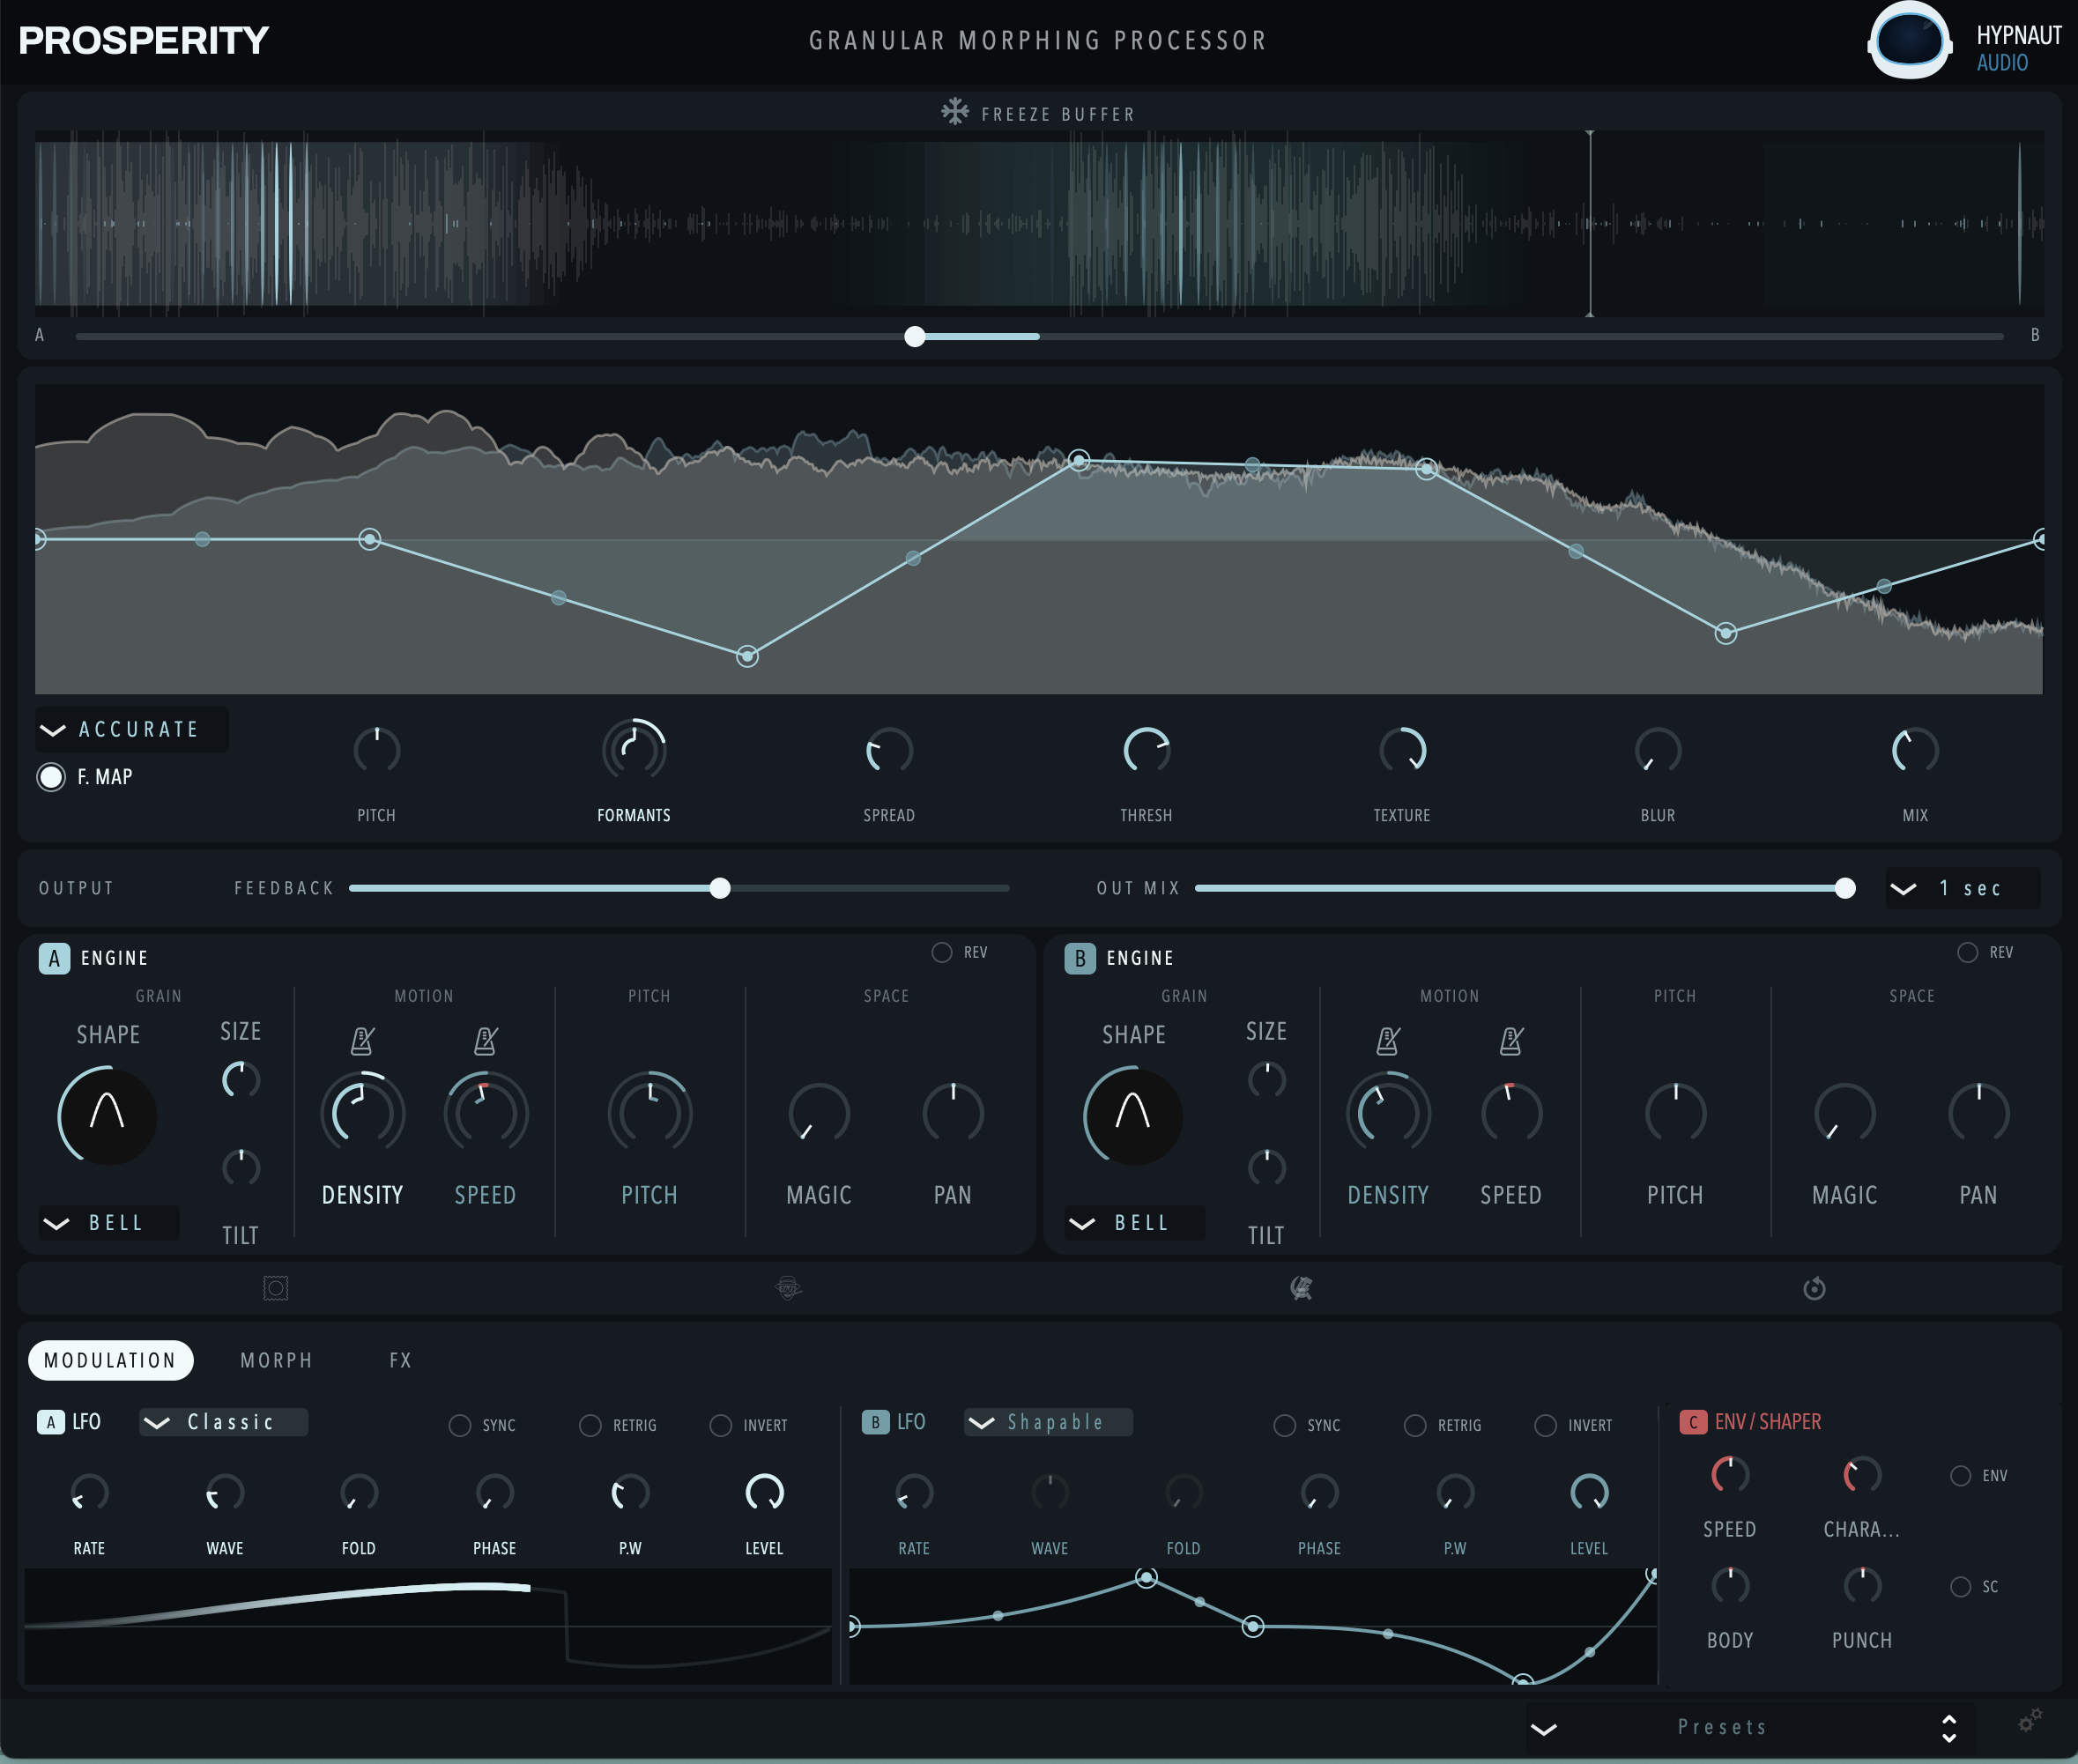Viewport: 2078px width, 1764px height.
Task: Click the FEEDBACK slider handle
Action: (720, 888)
